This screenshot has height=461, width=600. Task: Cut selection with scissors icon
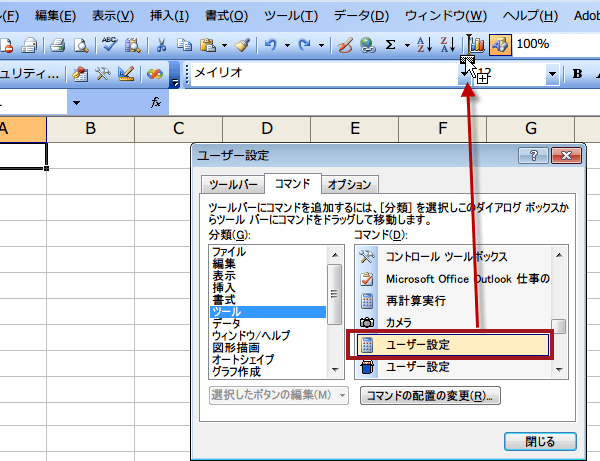(161, 45)
